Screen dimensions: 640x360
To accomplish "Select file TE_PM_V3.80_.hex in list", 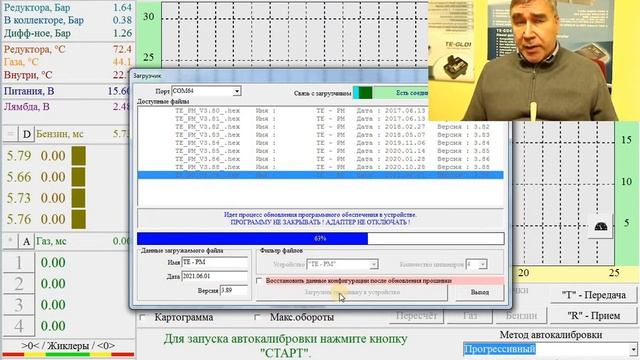I will 320,111.
